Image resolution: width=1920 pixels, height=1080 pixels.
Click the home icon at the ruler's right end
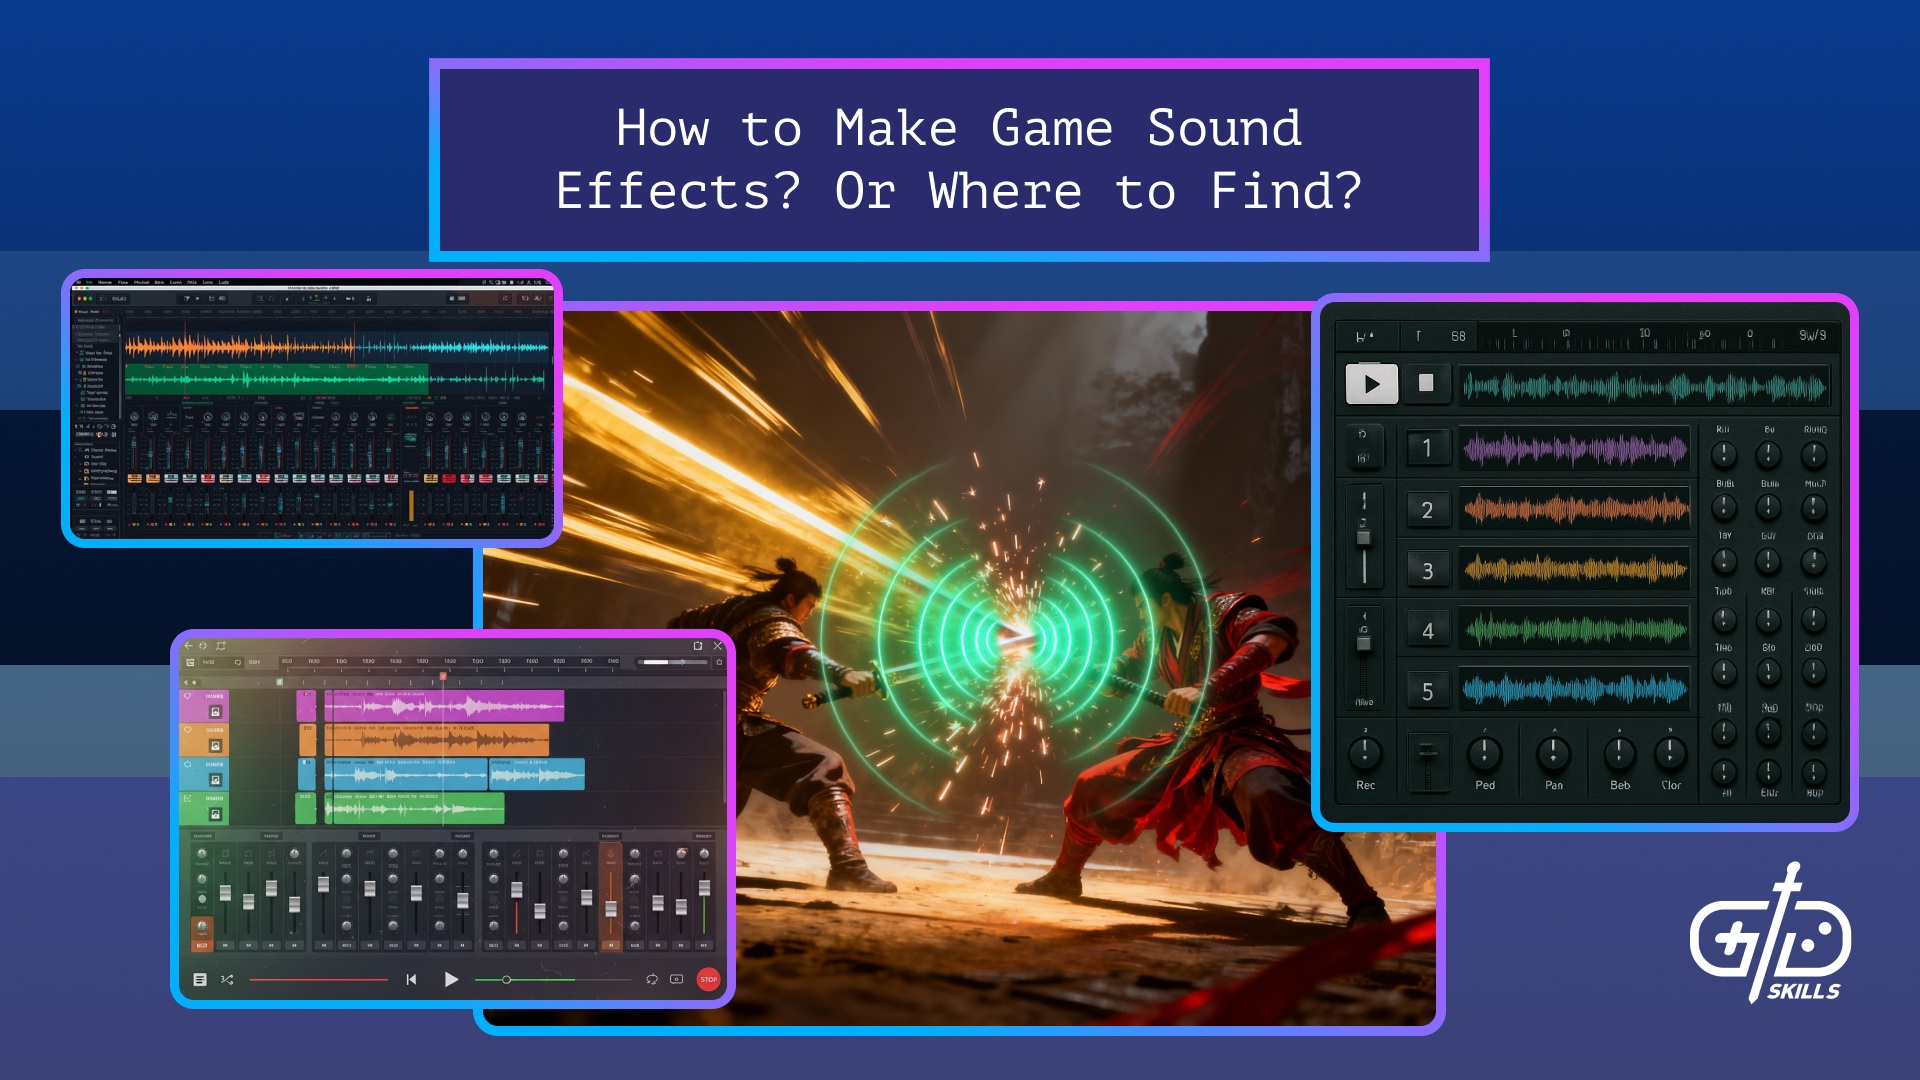[x=720, y=662]
